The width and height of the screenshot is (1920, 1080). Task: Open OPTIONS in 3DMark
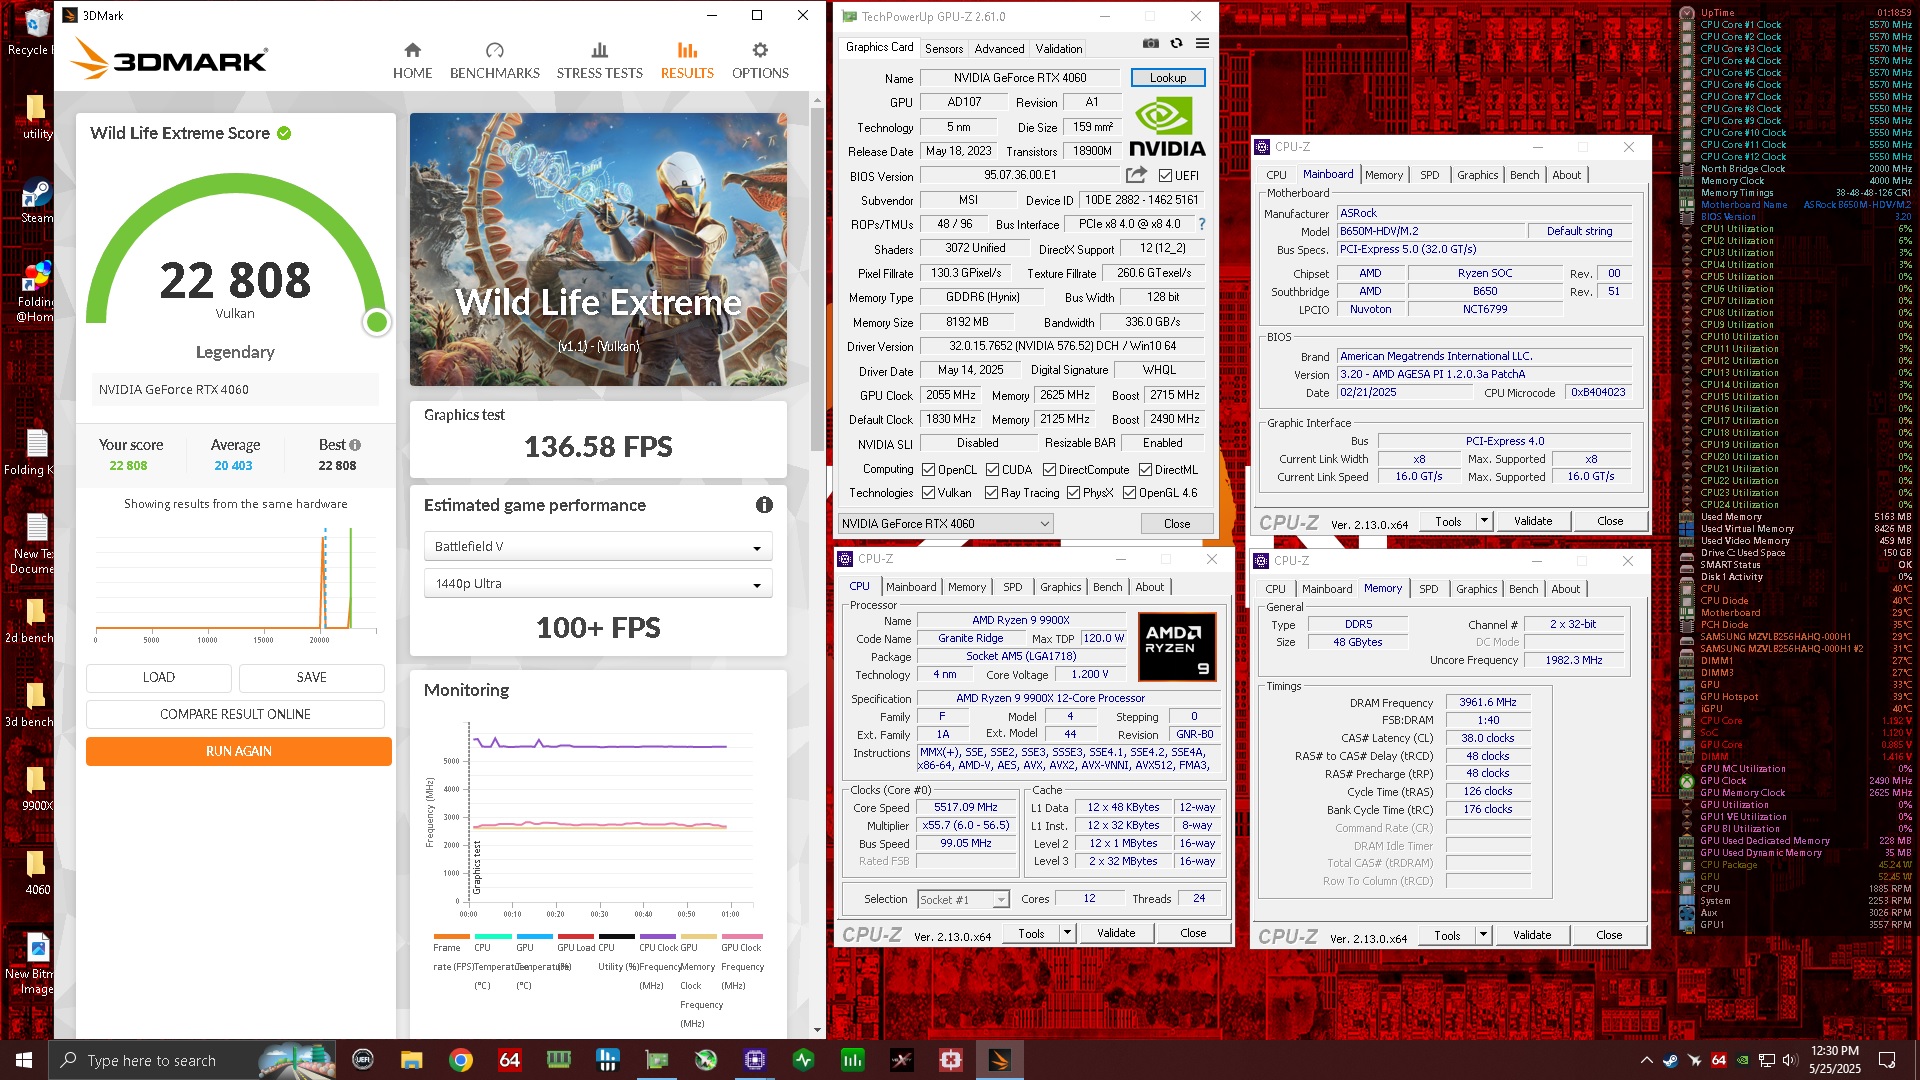click(x=760, y=61)
